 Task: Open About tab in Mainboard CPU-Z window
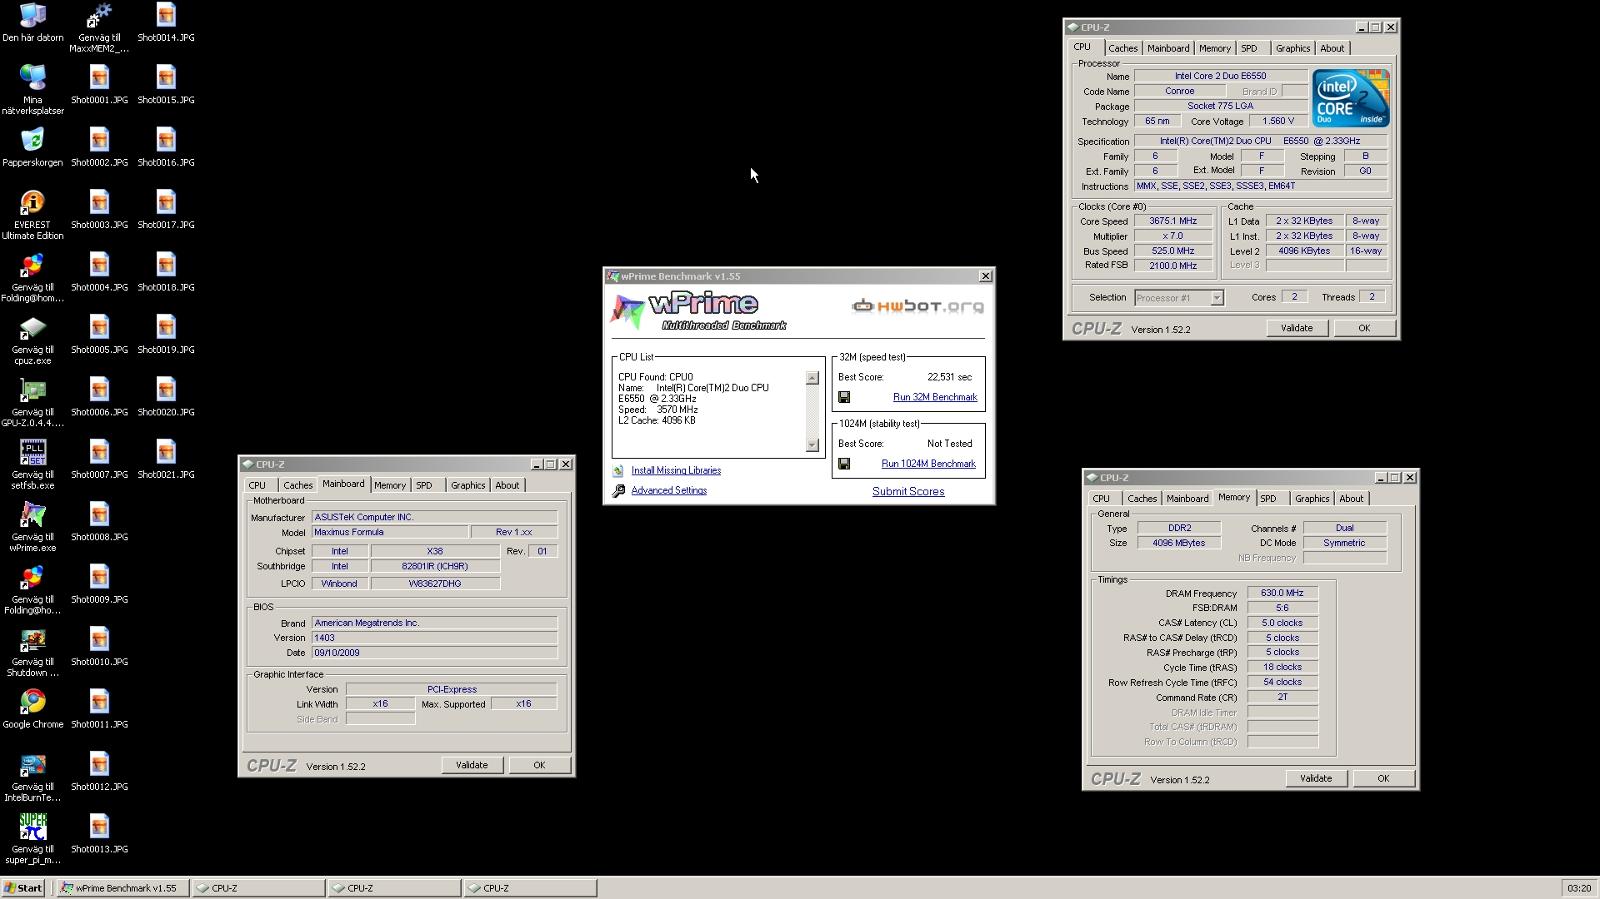click(507, 486)
